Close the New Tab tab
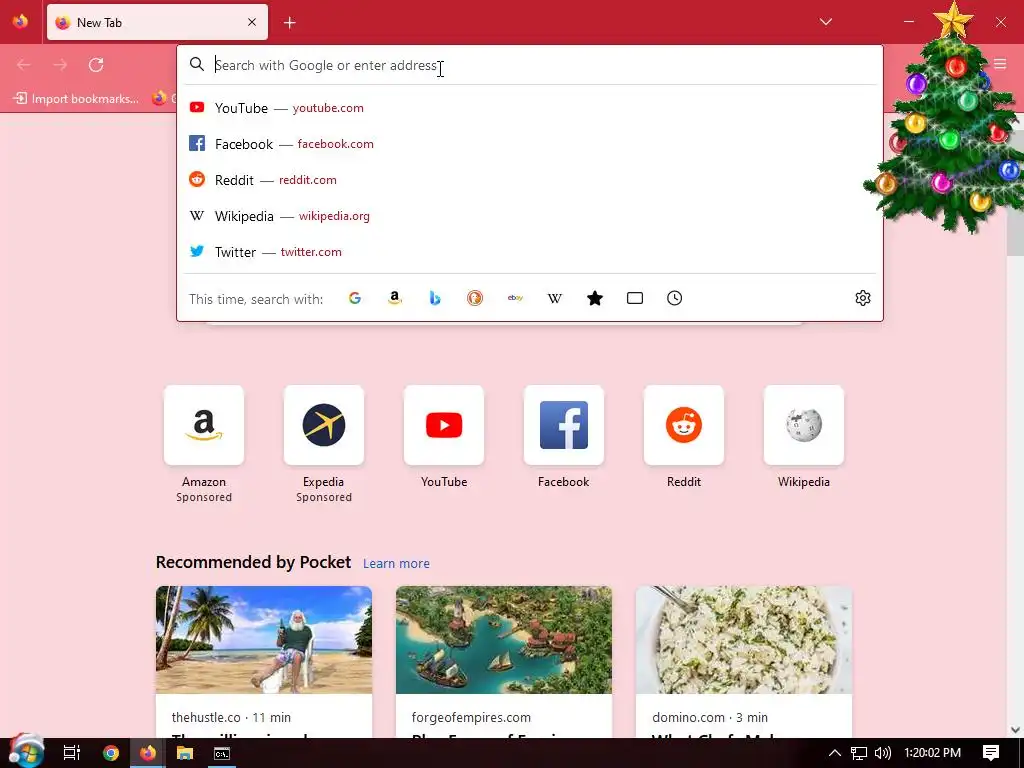 [252, 22]
